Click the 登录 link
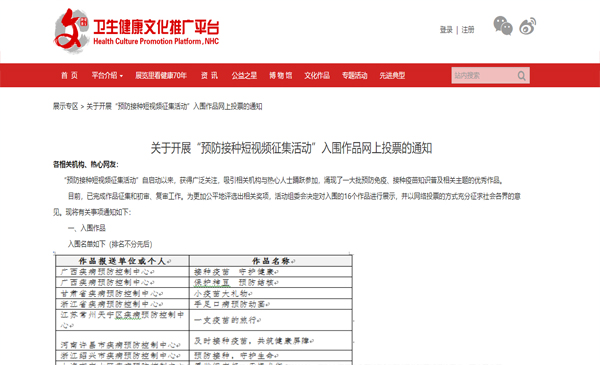 (x=446, y=30)
